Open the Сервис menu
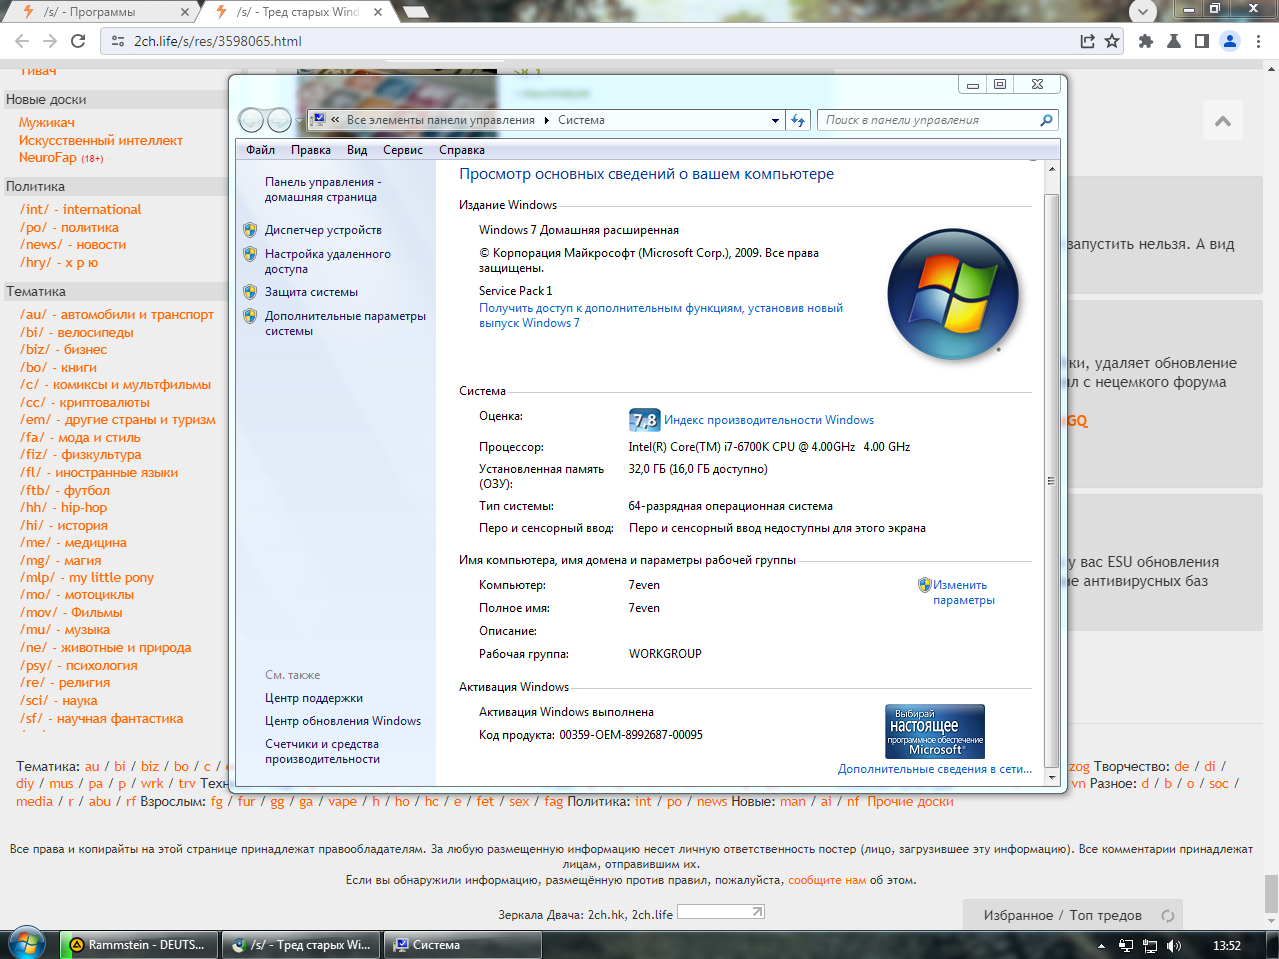Screen dimensions: 1279x959 [x=403, y=150]
